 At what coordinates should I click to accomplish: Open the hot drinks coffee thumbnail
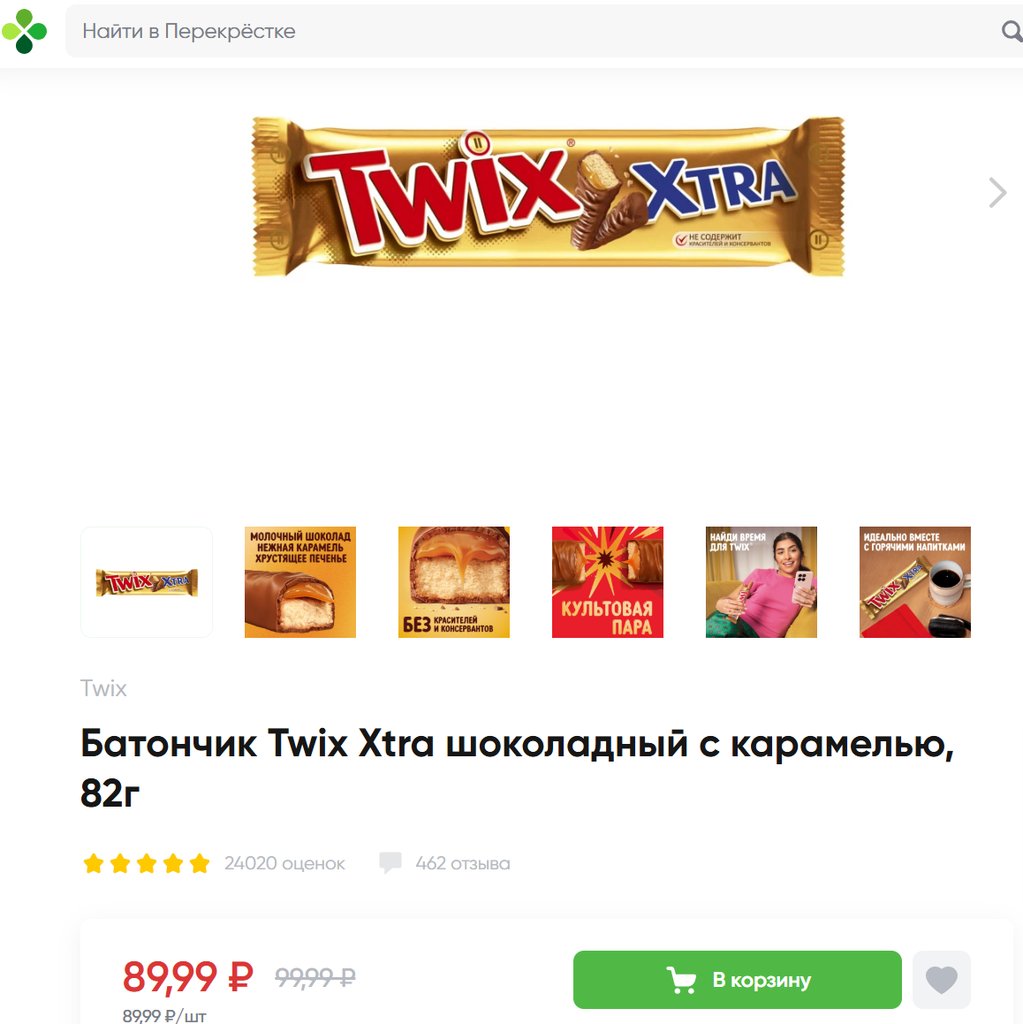[x=915, y=582]
